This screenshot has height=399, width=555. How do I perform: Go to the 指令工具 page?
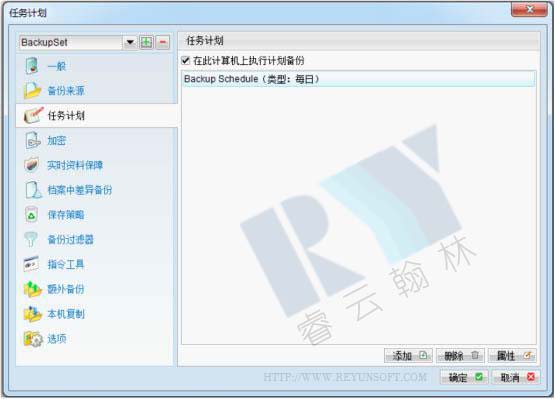66,264
